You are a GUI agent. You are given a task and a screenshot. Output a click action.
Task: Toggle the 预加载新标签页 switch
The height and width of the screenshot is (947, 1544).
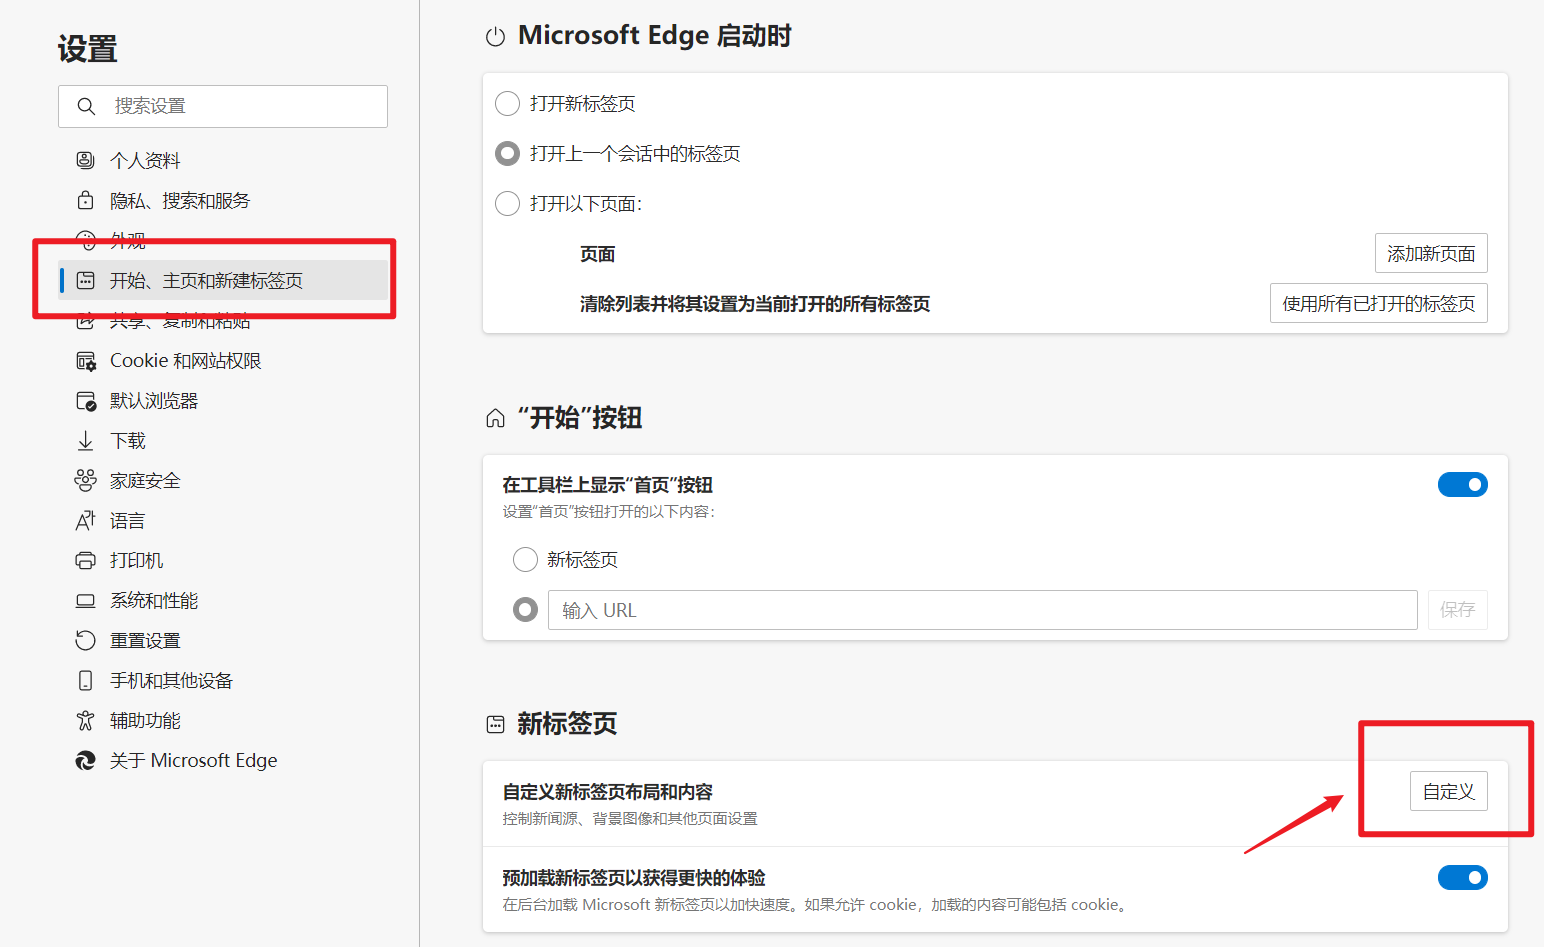pos(1463,877)
